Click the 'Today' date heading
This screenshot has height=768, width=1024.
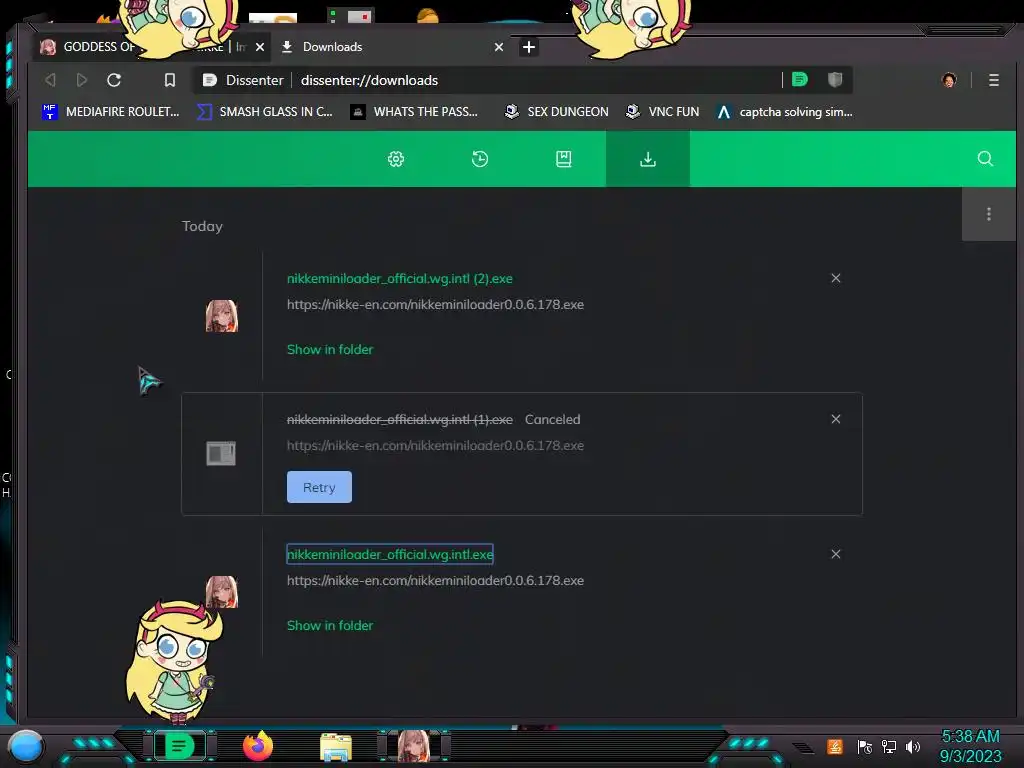click(202, 226)
